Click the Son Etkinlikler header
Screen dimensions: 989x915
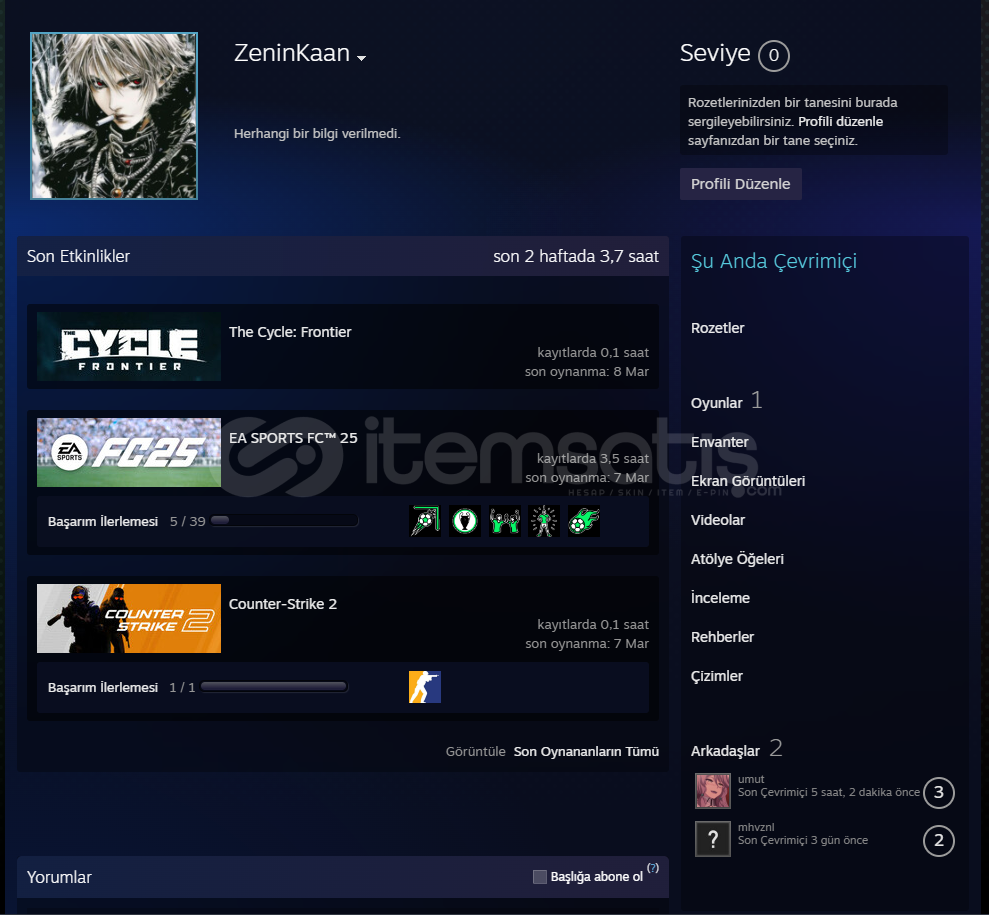click(x=78, y=257)
